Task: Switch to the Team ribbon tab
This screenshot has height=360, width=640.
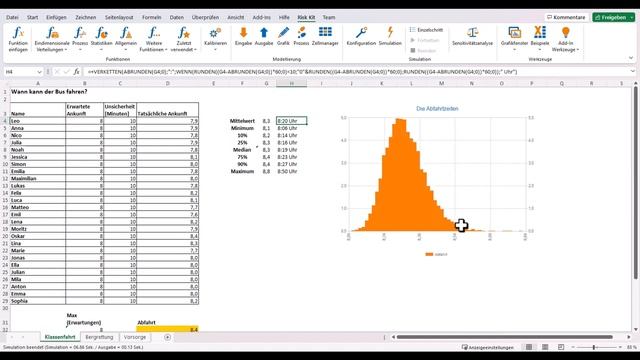Action: click(329, 17)
